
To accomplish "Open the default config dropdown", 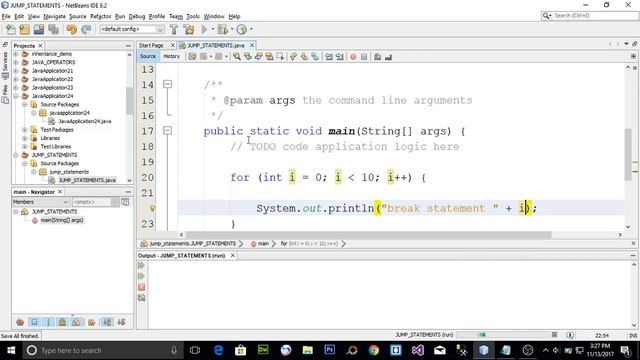I will pyautogui.click(x=132, y=29).
